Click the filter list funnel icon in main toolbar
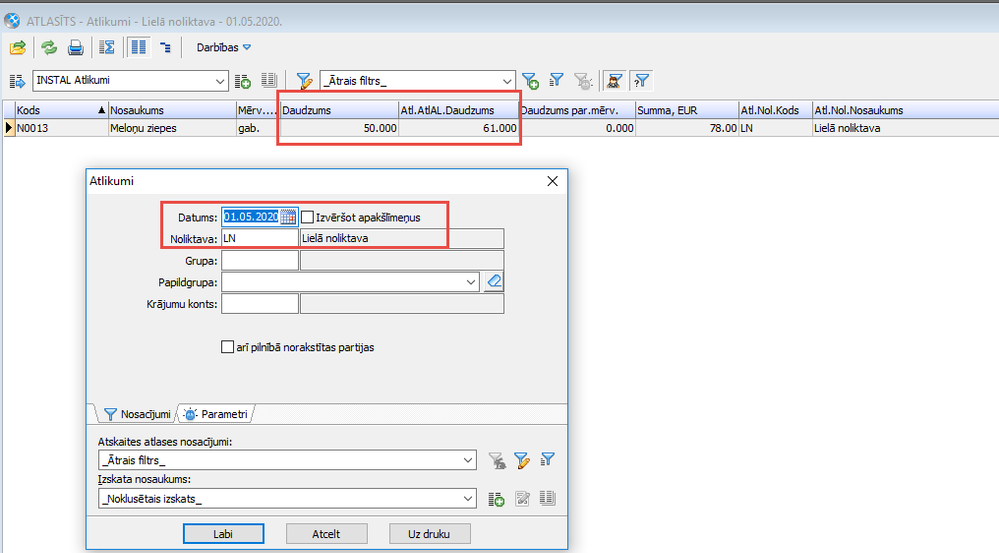This screenshot has width=999, height=553. (557, 80)
